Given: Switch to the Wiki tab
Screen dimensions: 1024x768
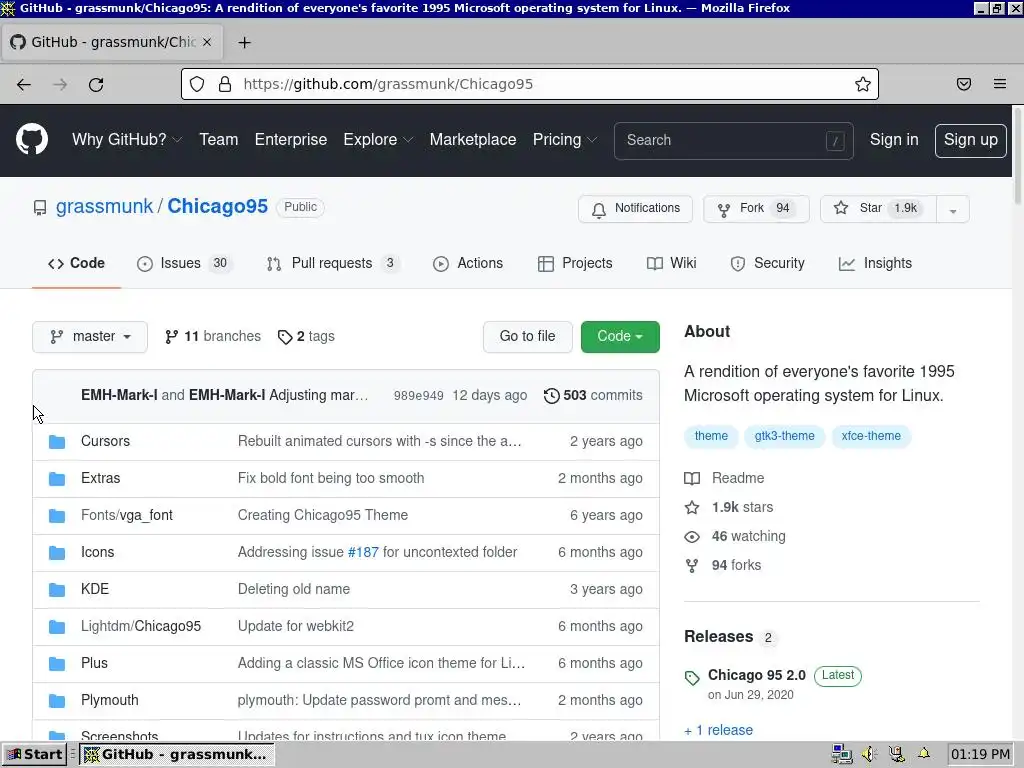Looking at the screenshot, I should (671, 263).
